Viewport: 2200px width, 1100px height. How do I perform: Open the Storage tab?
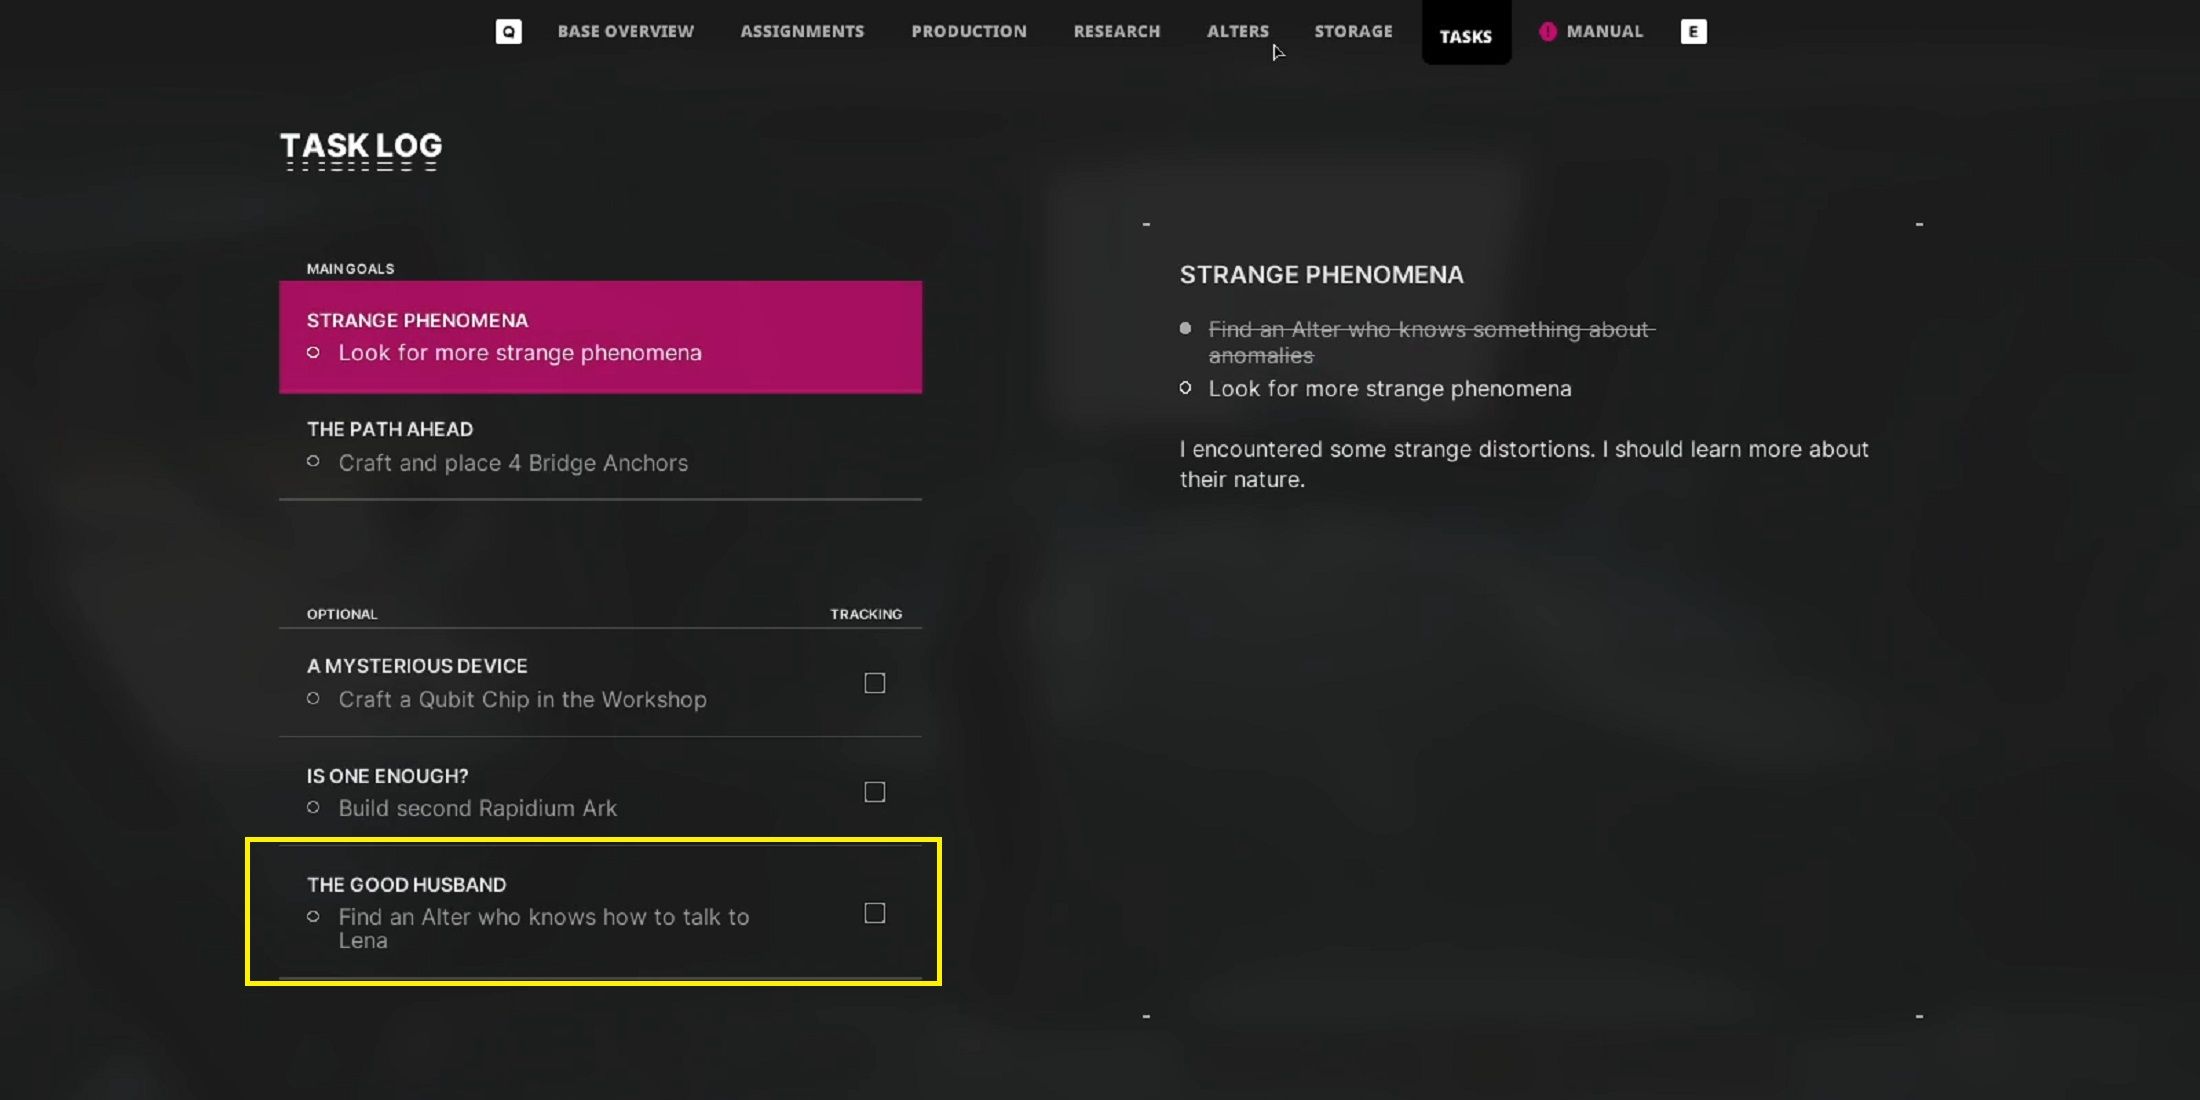1353,32
